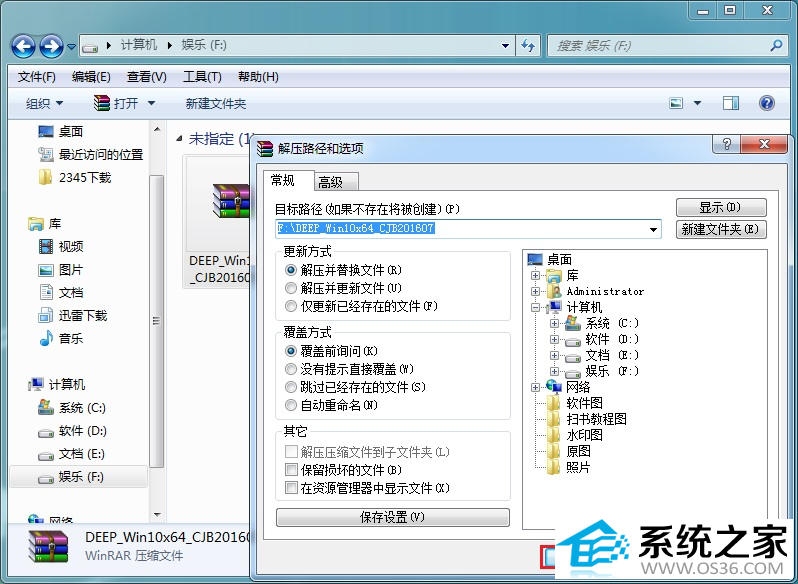798x584 pixels.
Task: Collapse the 计算机 node in dialog tree
Action: [x=535, y=307]
